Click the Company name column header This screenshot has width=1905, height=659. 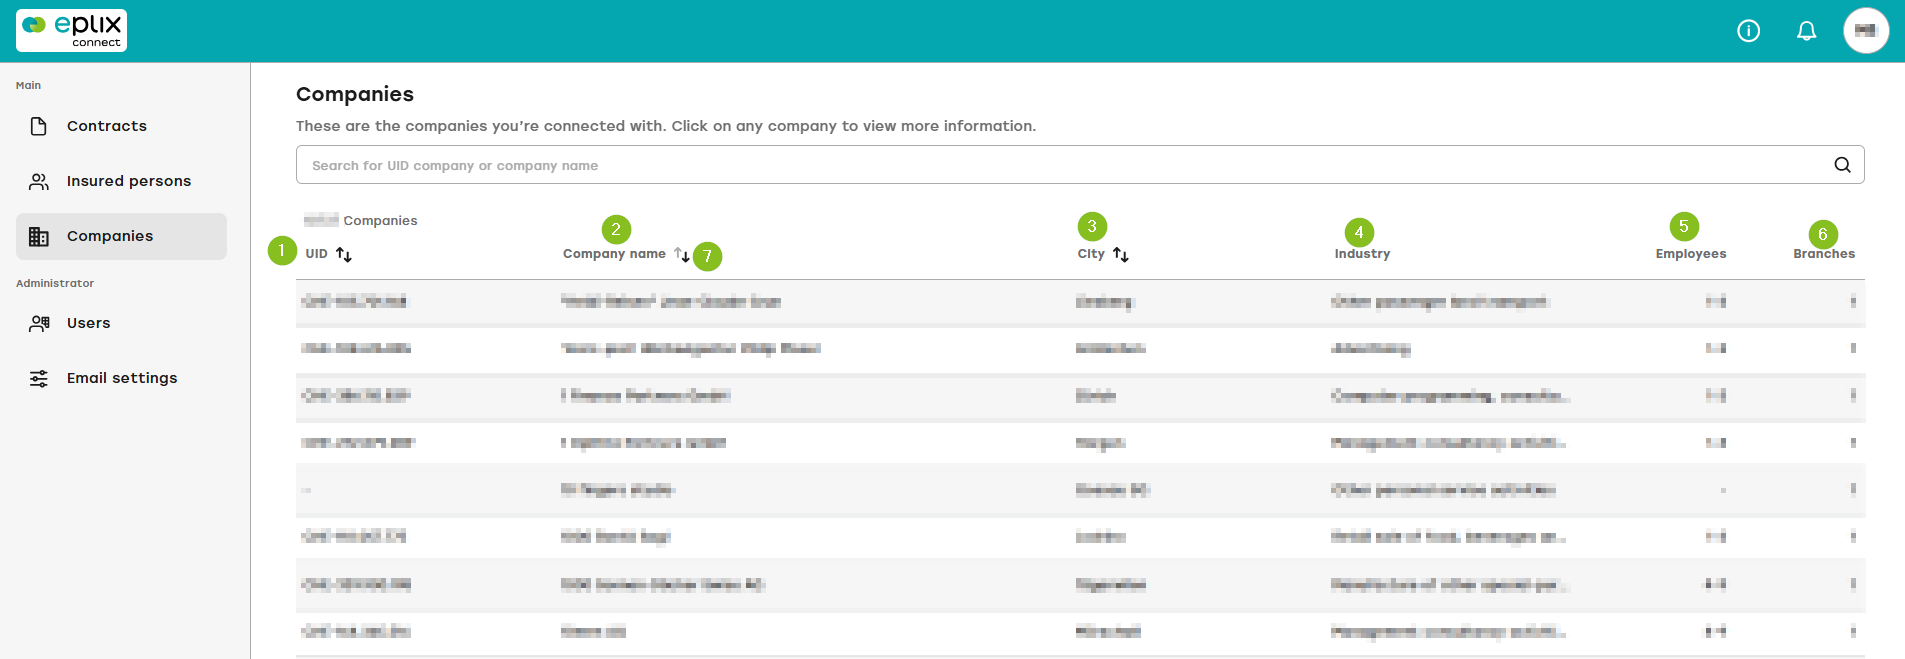[x=614, y=254]
